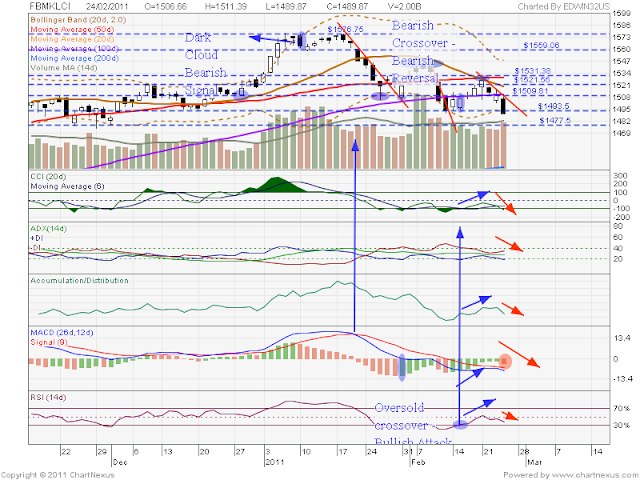This screenshot has height=480, width=640.
Task: Select the Moving Average (20d) legend entry
Action: coord(72,39)
